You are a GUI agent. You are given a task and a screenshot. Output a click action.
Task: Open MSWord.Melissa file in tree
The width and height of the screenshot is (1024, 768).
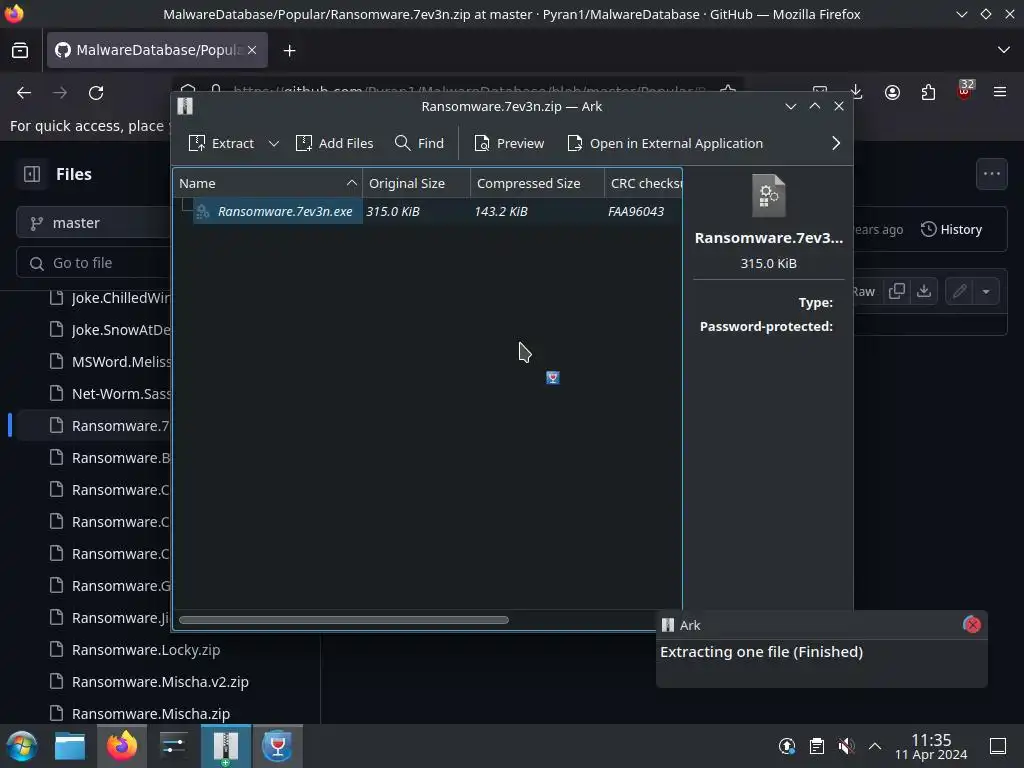111,362
